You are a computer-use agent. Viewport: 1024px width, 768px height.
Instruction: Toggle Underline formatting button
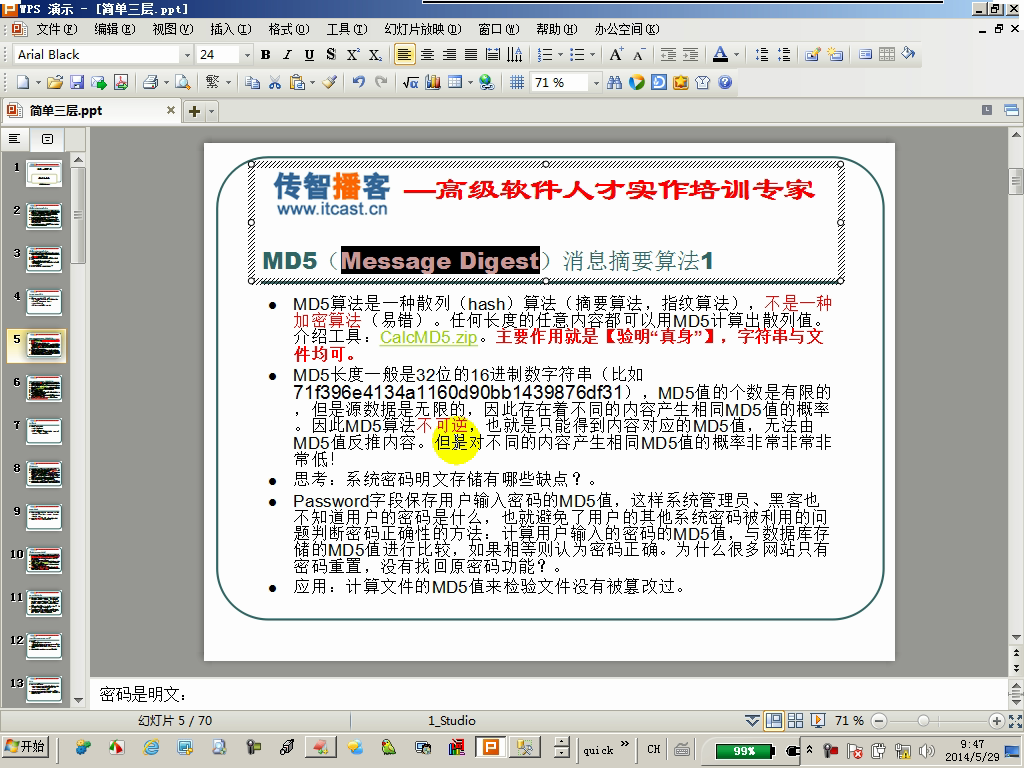[x=310, y=55]
